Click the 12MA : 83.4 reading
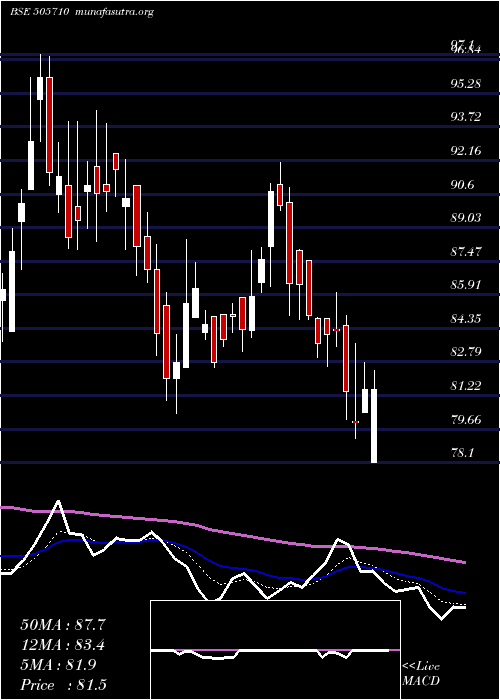The image size is (500, 700). click(x=63, y=645)
